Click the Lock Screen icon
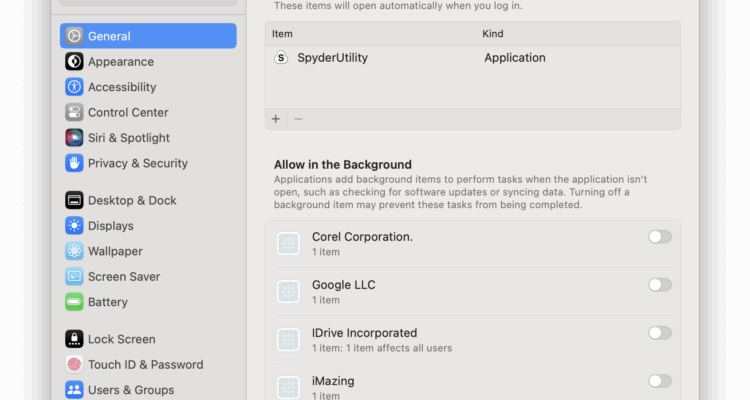 tap(74, 339)
